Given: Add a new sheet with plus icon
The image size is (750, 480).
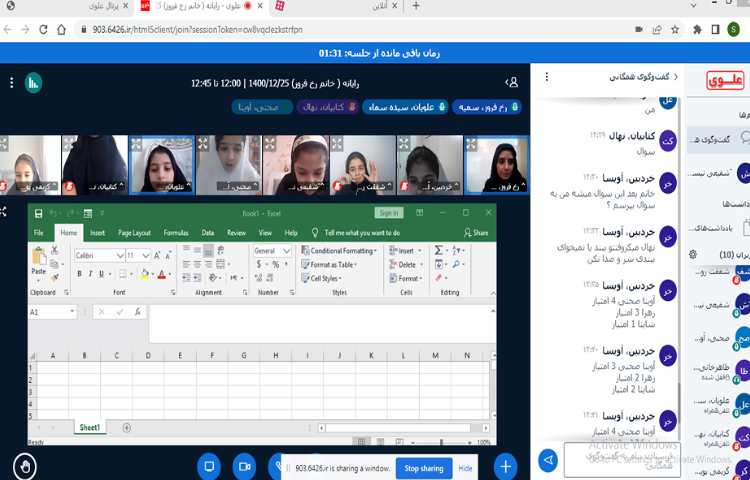Looking at the screenshot, I should tap(127, 427).
